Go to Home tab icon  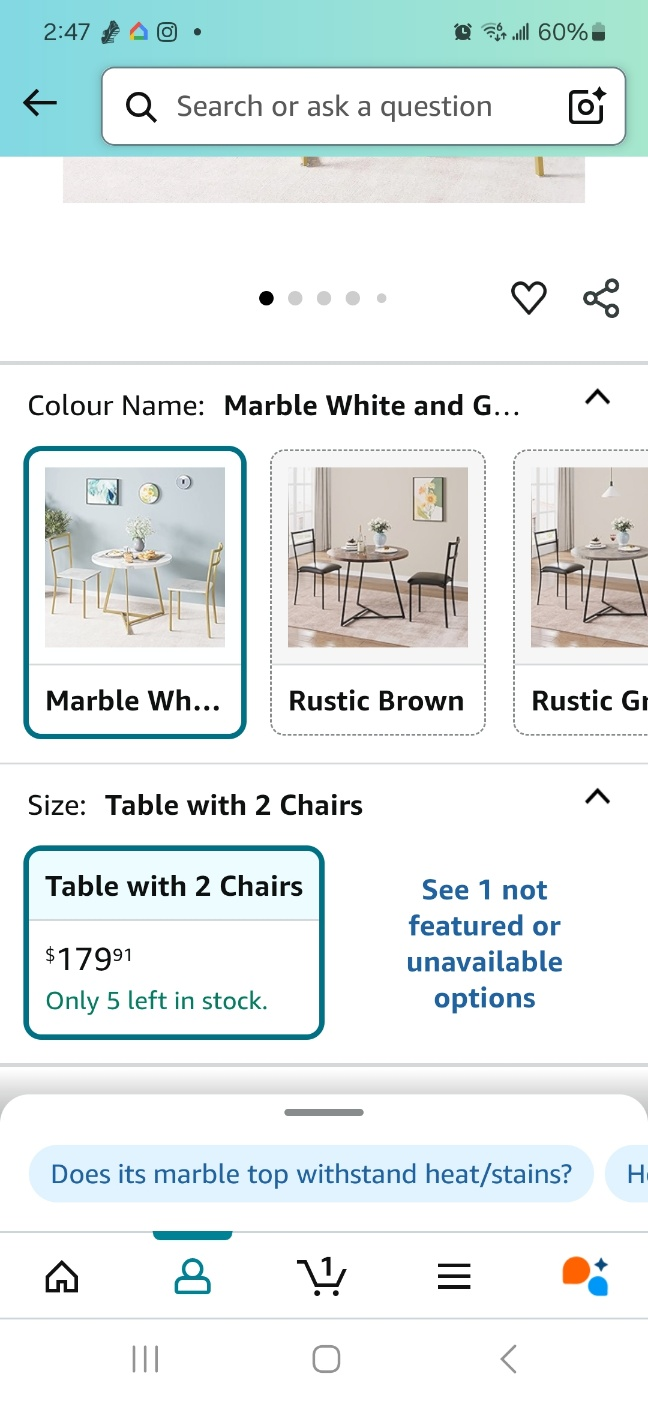click(x=62, y=1276)
